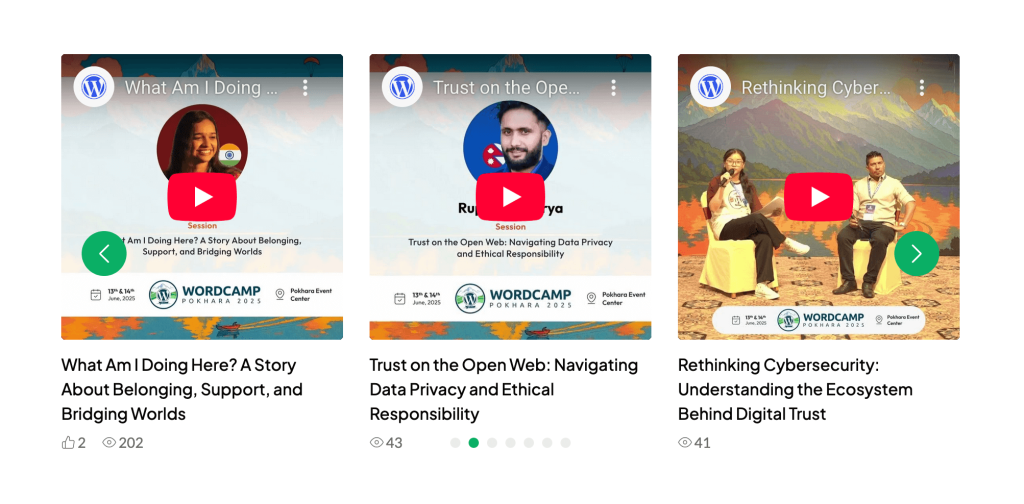Go to previous slide with green arrow

click(104, 253)
